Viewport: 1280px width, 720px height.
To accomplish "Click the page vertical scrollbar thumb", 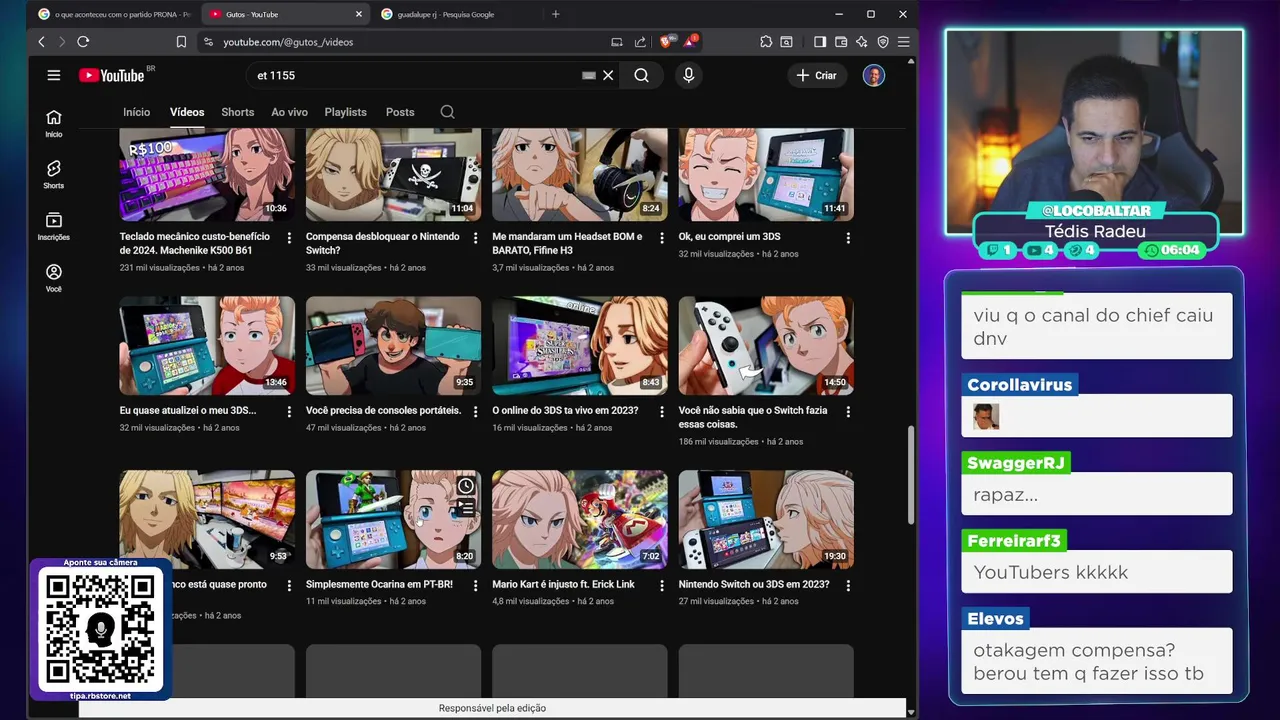I will tap(910, 475).
